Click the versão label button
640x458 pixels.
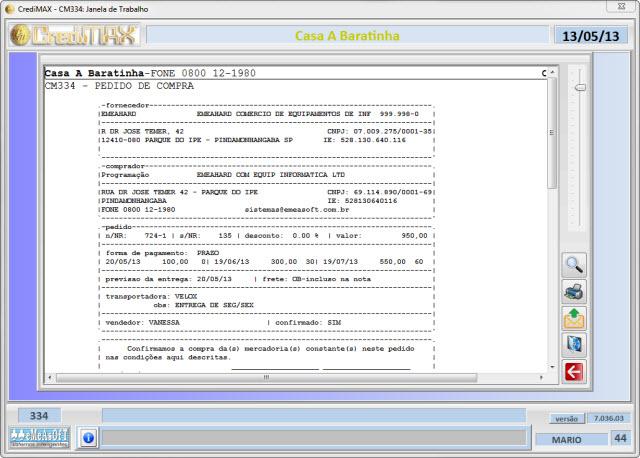click(566, 418)
